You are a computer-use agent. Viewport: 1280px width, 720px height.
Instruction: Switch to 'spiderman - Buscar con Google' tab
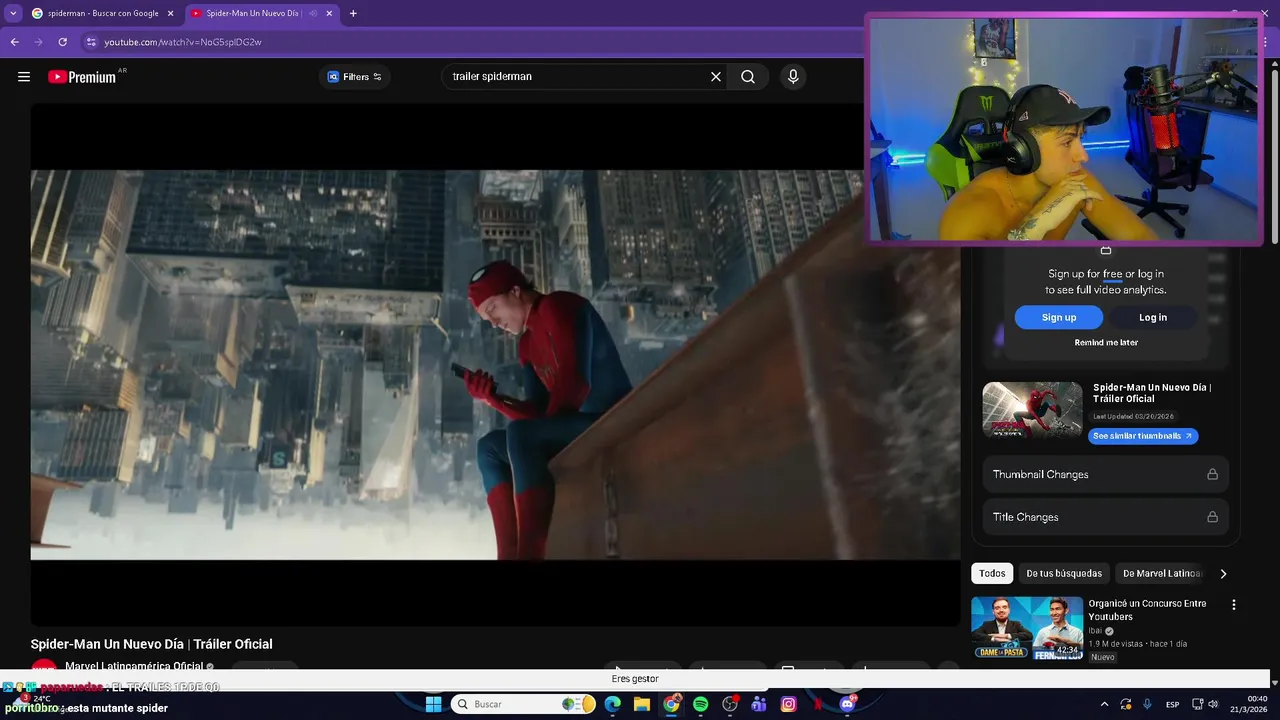point(102,13)
